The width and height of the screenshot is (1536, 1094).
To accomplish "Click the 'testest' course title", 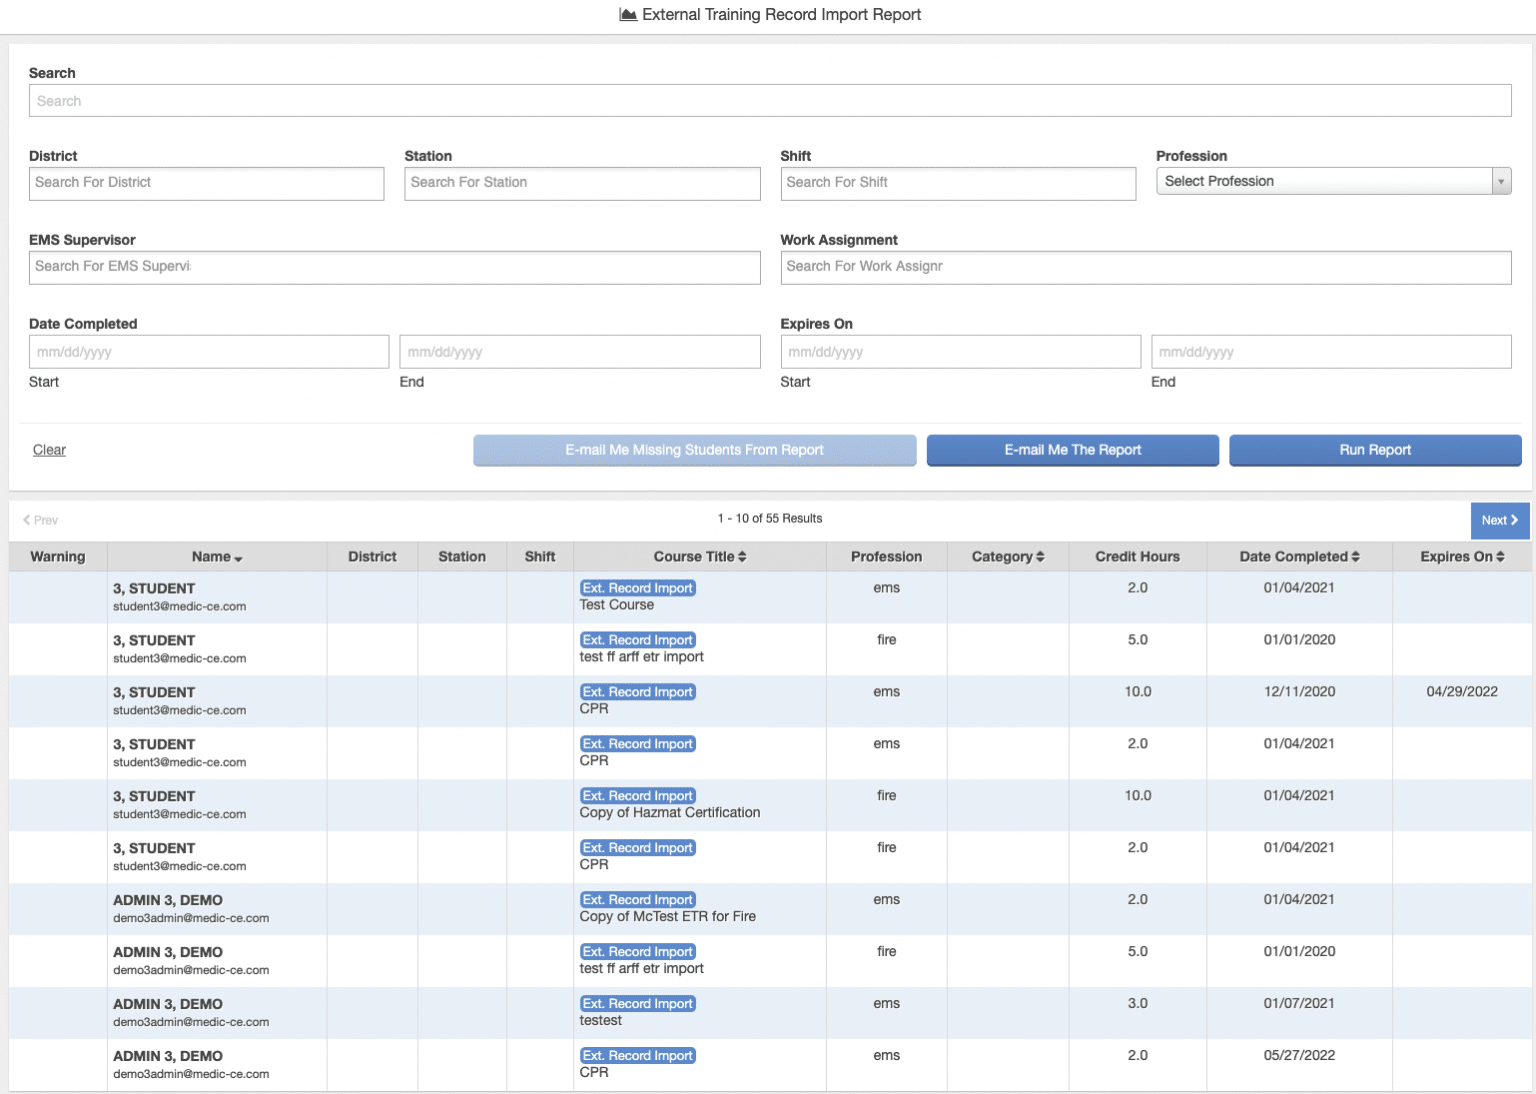I will click(601, 1021).
